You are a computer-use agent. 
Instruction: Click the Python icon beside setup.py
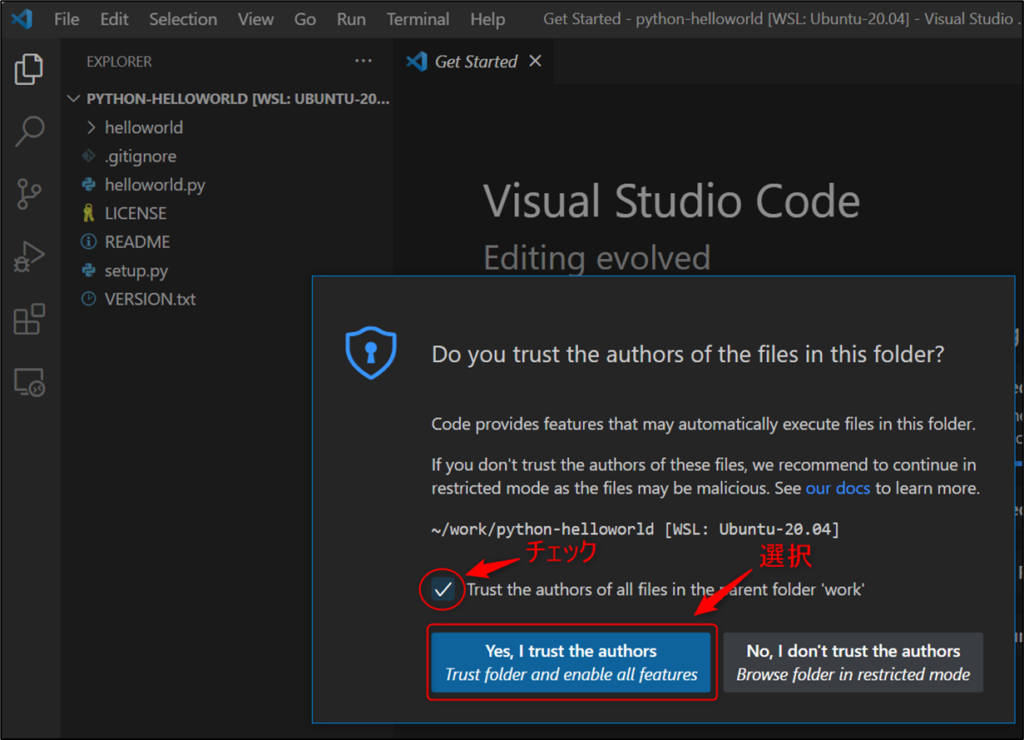(x=89, y=270)
